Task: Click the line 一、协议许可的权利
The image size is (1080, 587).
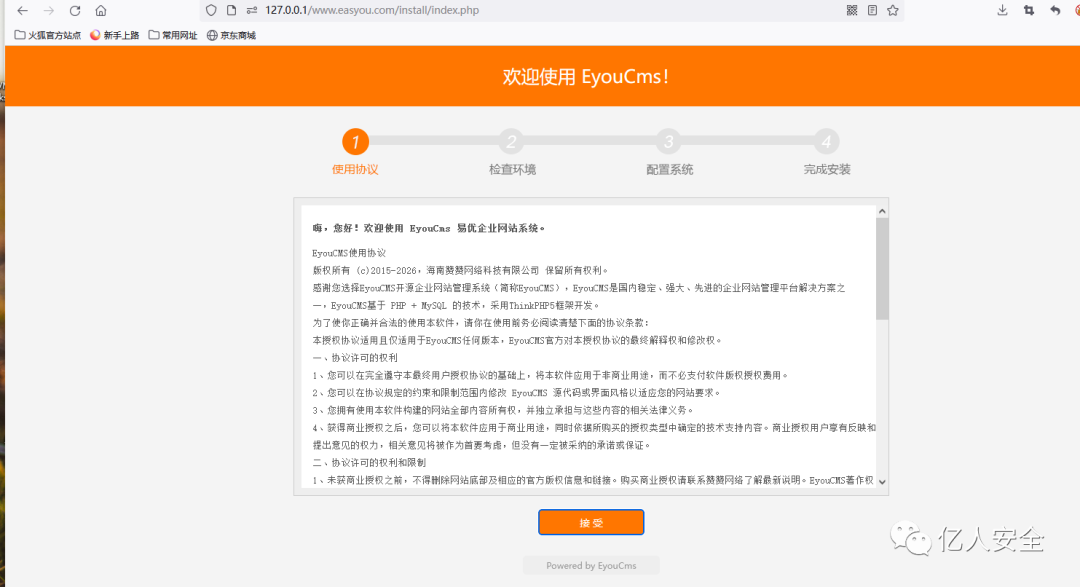Action: 355,358
